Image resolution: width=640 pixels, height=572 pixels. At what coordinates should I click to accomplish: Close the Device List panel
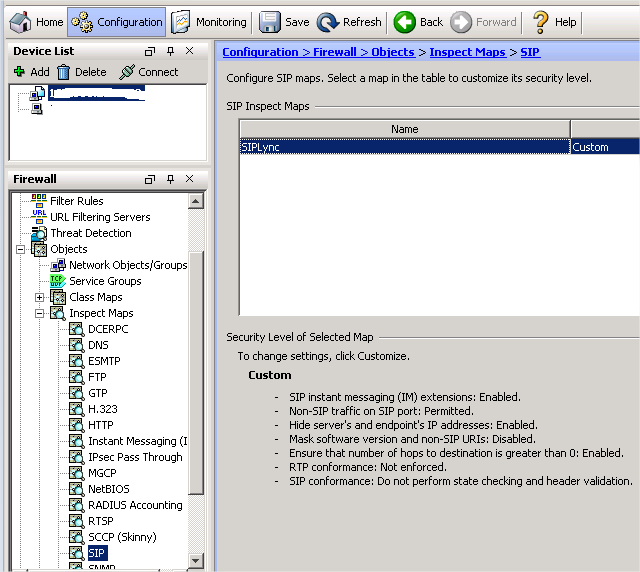(x=190, y=51)
